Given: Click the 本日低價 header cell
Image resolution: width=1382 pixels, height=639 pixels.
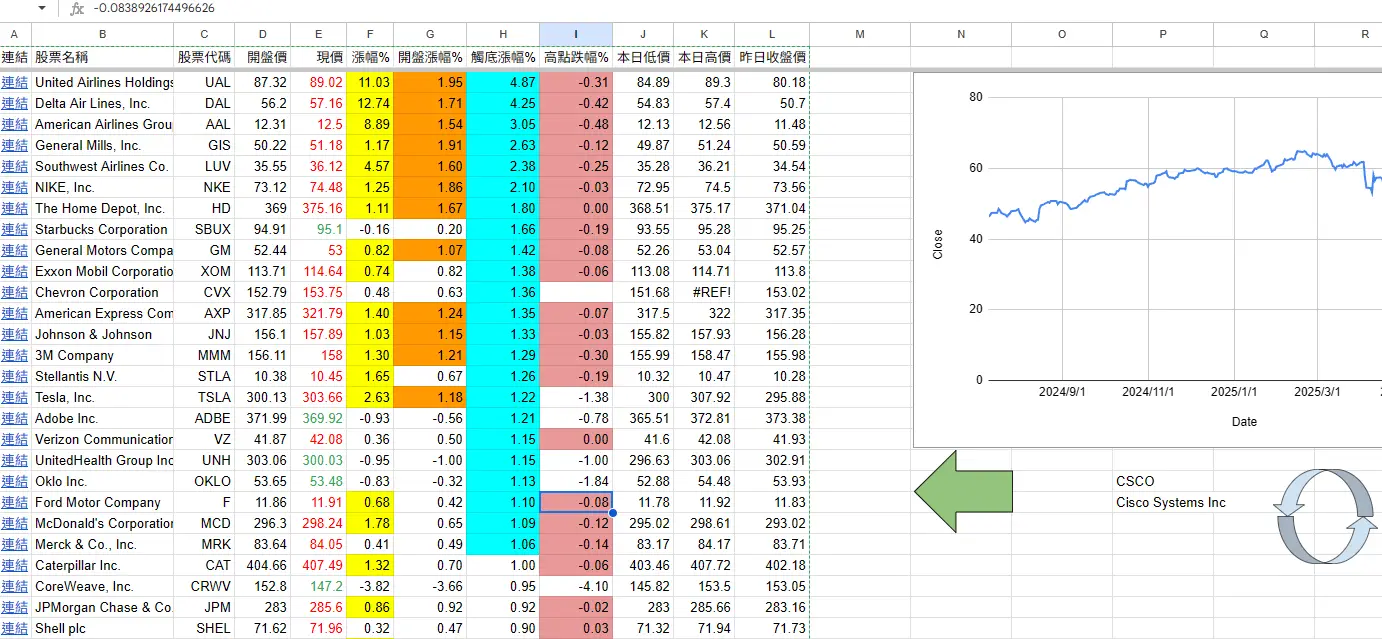Looking at the screenshot, I should [643, 57].
